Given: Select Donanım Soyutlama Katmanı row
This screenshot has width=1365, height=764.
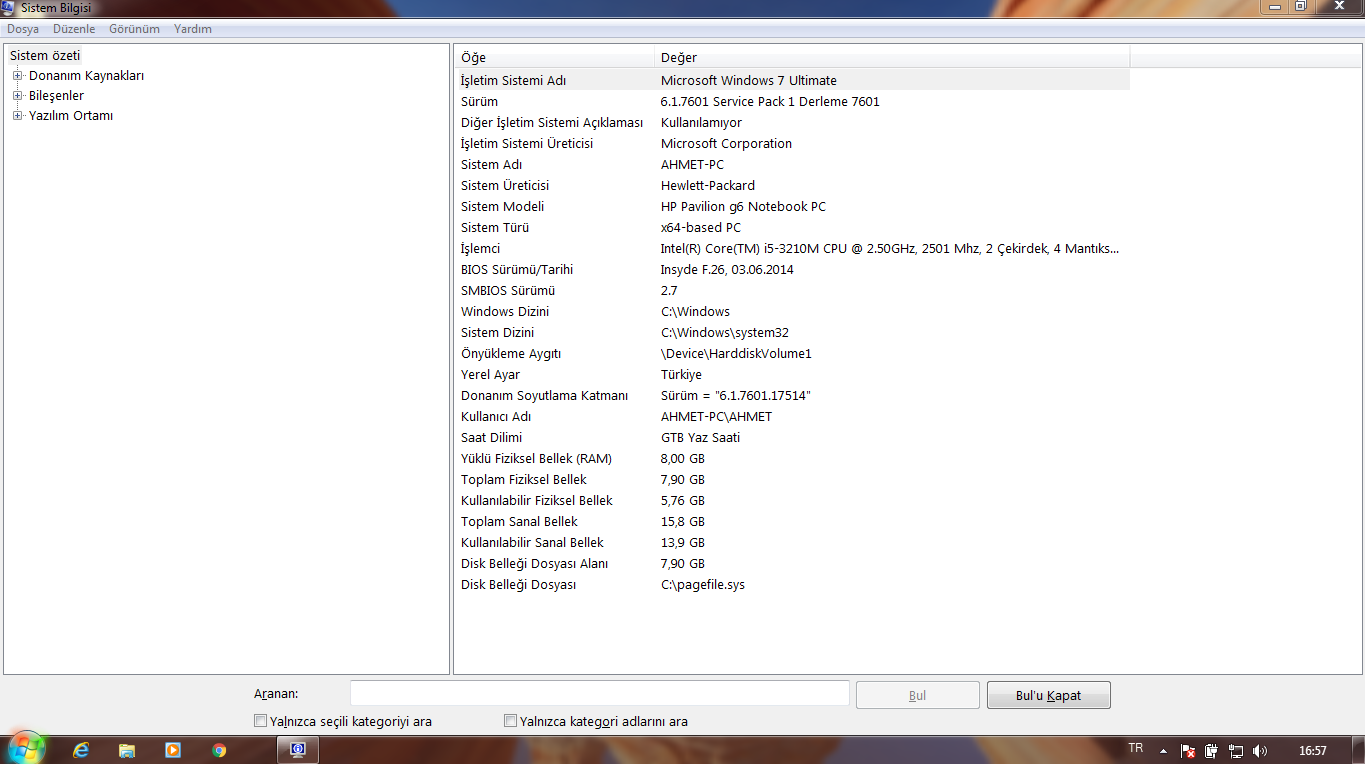Looking at the screenshot, I should (792, 396).
